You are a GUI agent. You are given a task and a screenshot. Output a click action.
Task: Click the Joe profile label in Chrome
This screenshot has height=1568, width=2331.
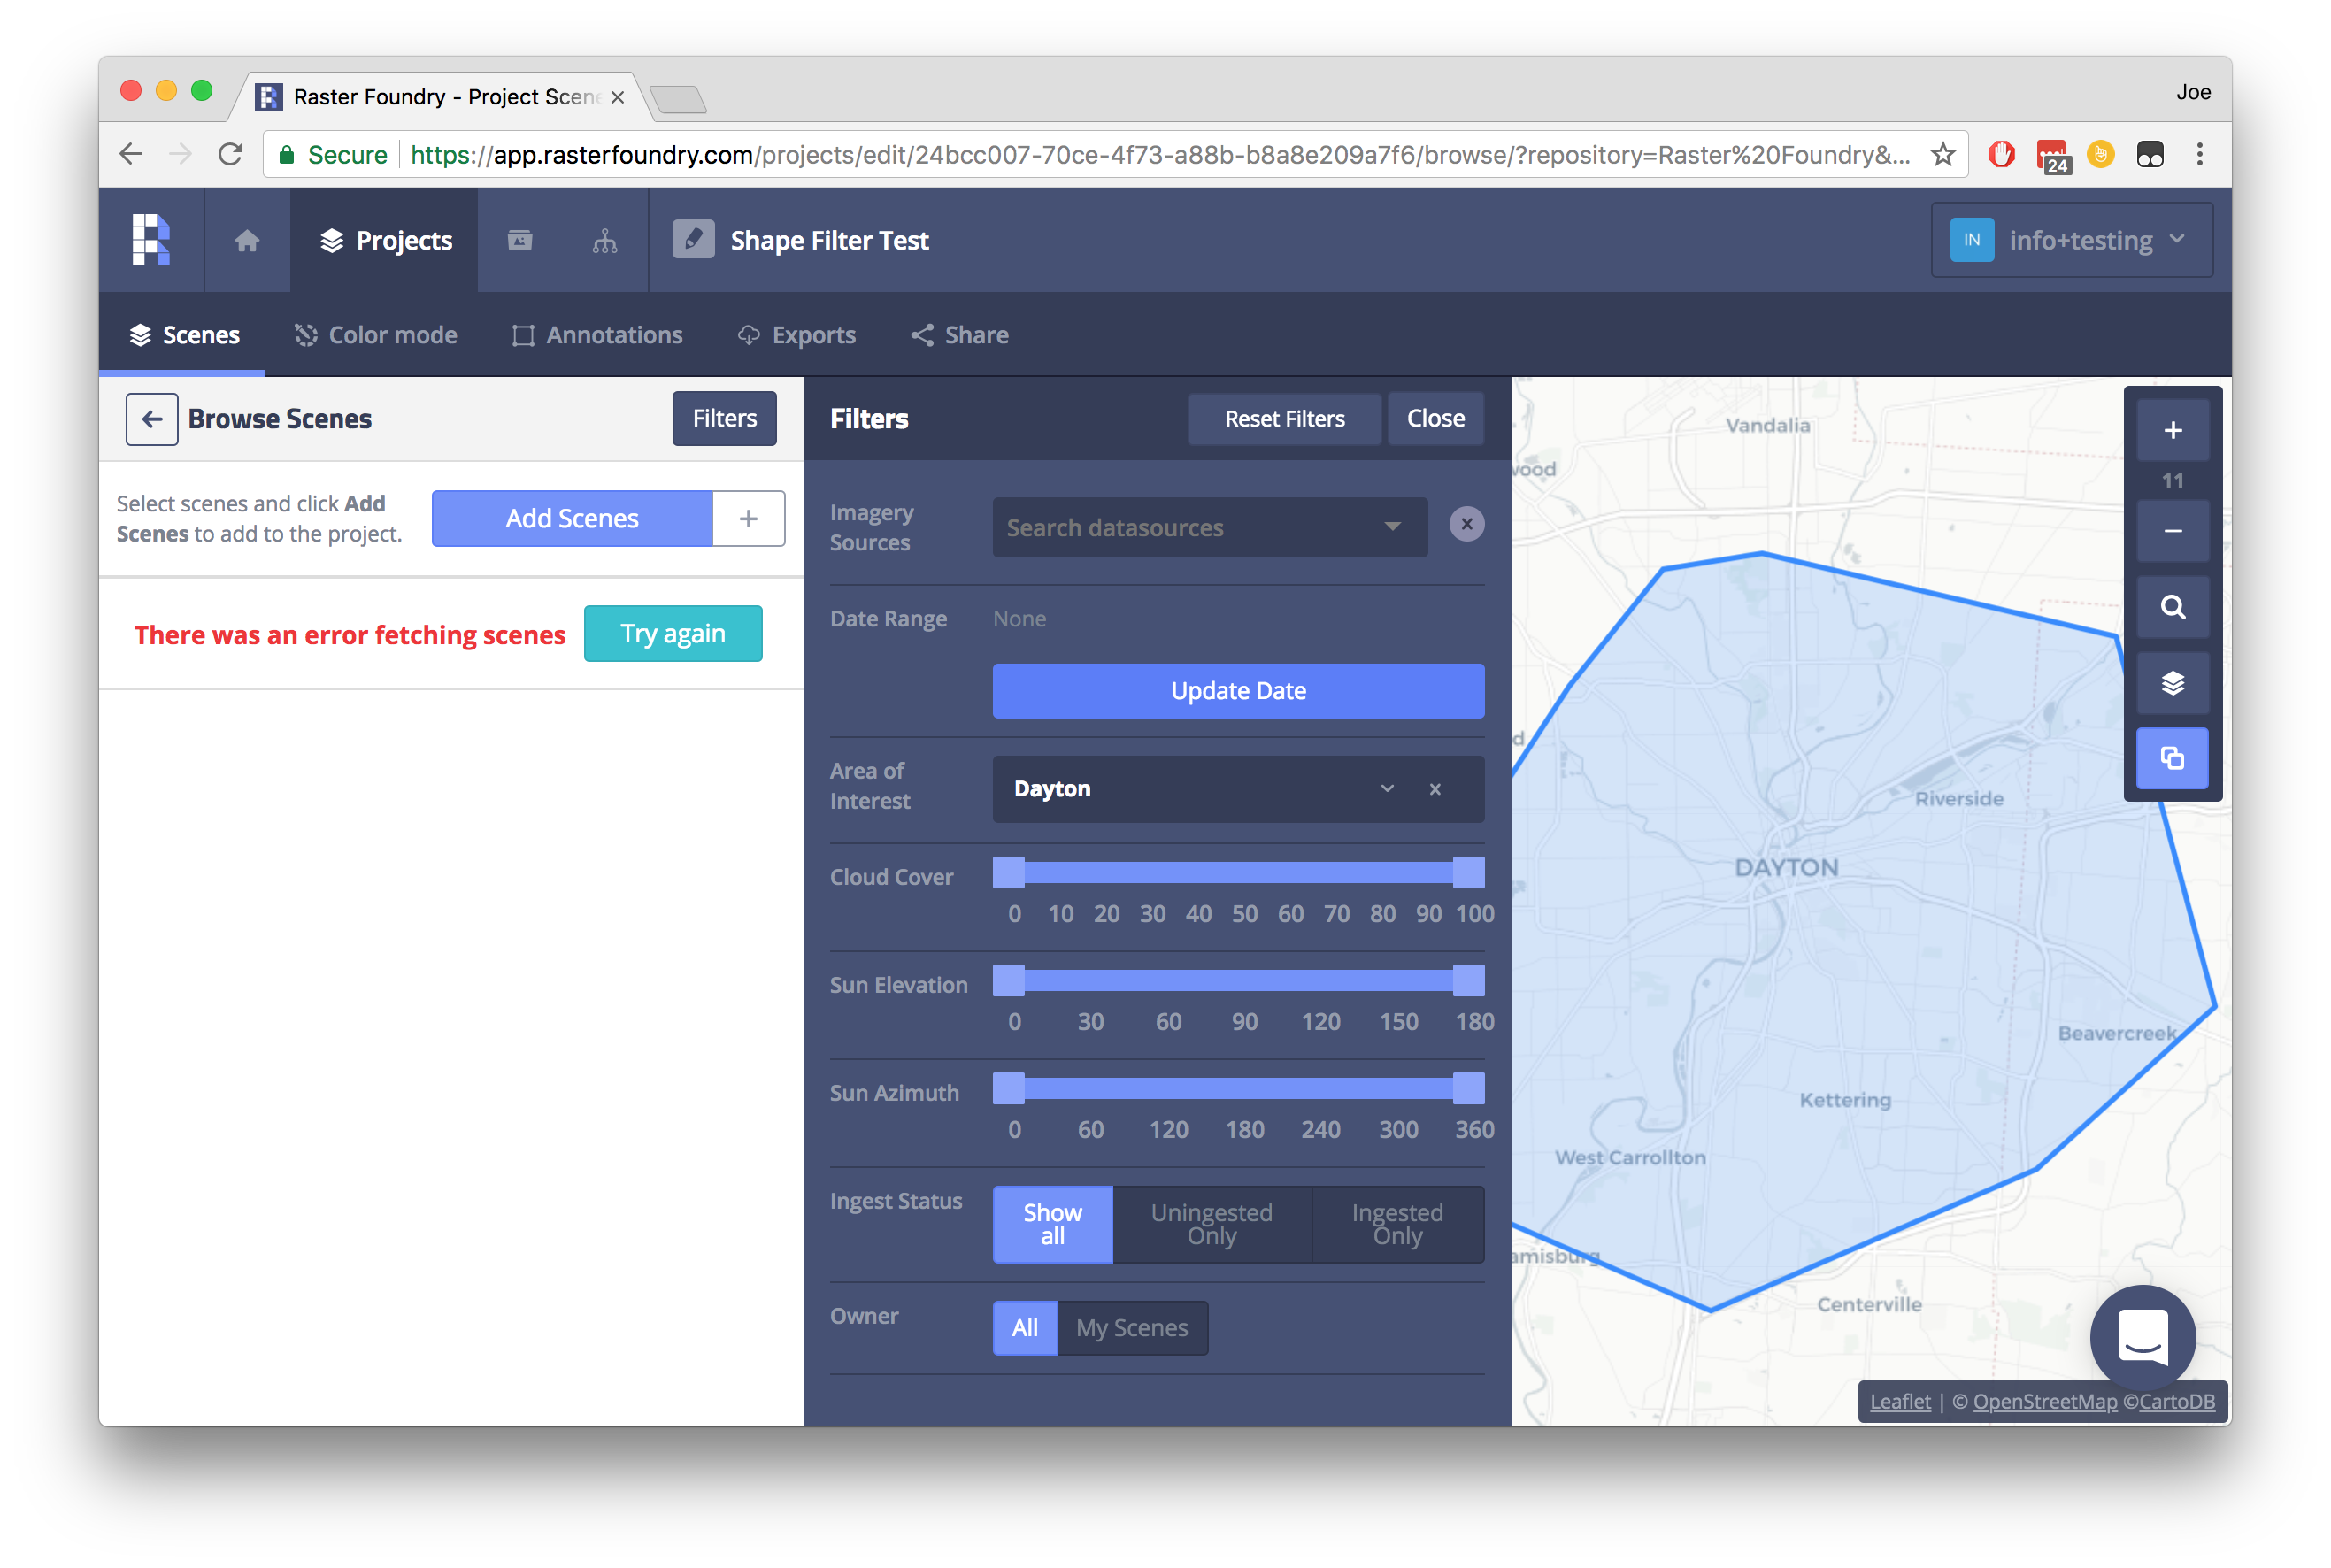pos(2193,93)
